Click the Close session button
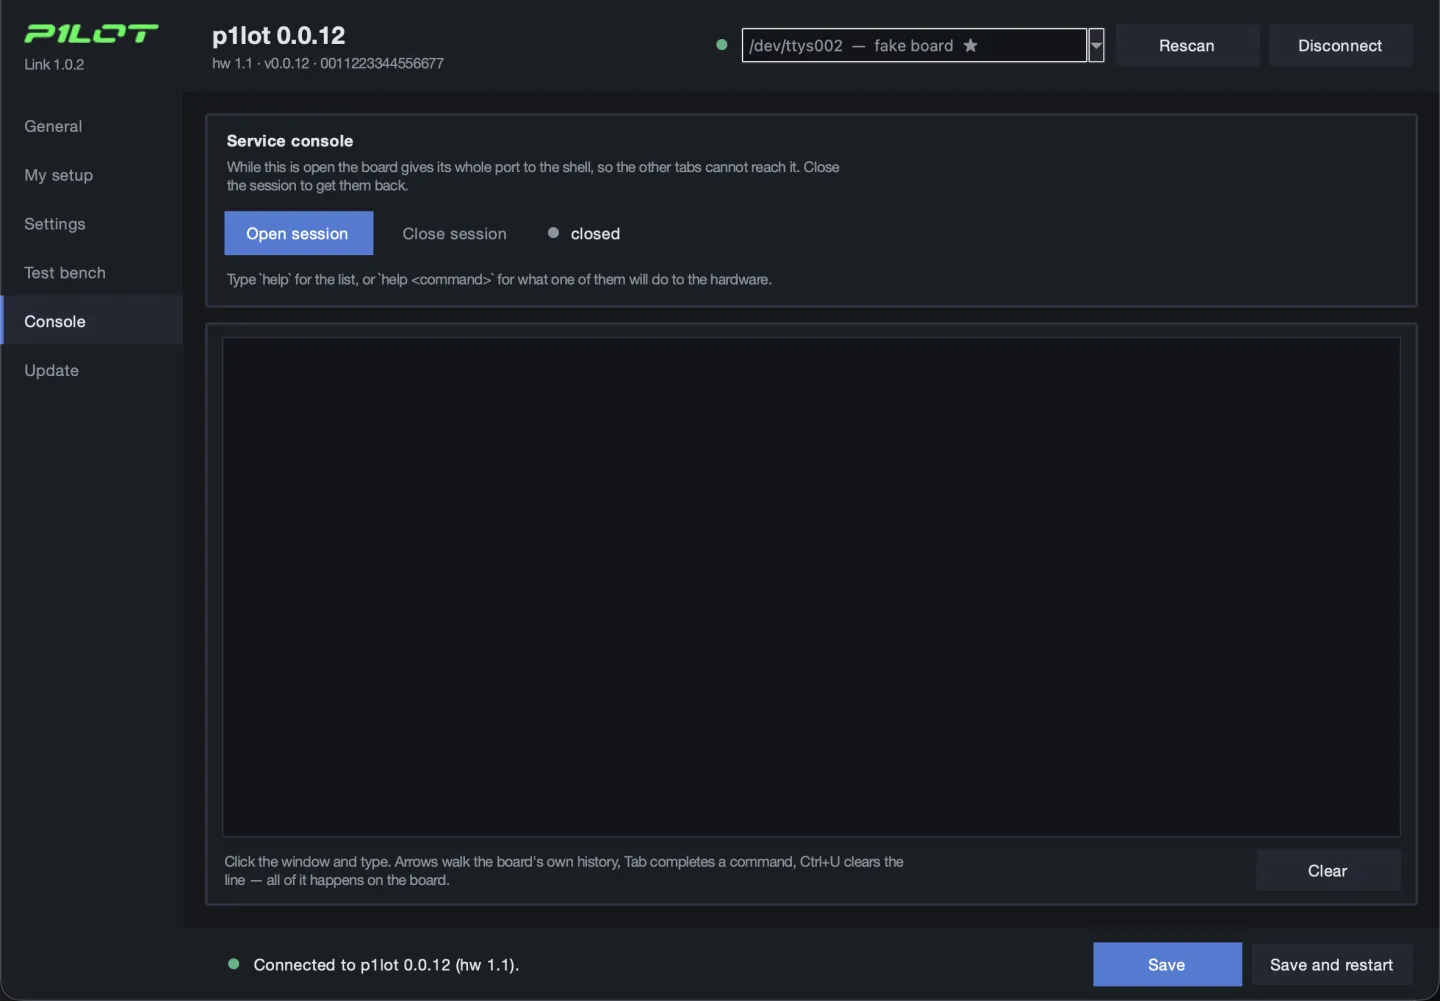Screen dimensions: 1440x1001 [x=455, y=233]
